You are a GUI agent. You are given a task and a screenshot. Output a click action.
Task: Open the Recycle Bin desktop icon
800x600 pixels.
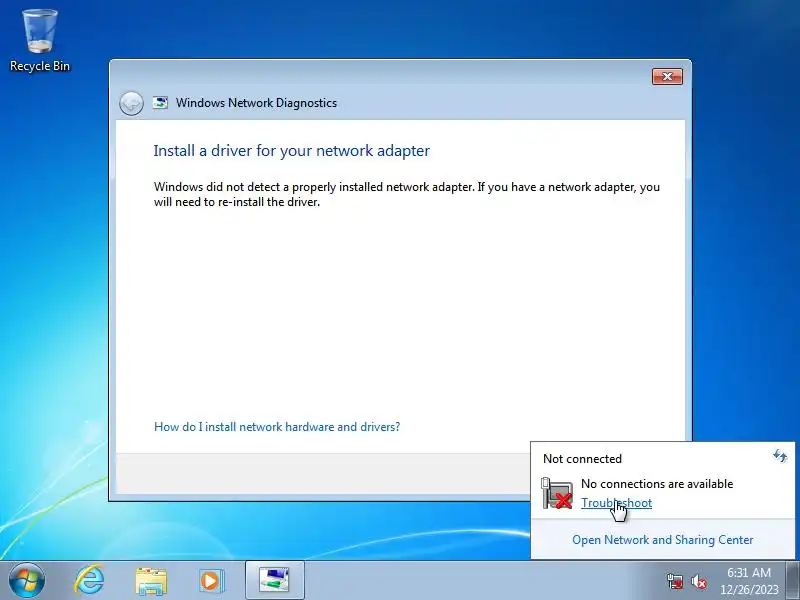tap(39, 41)
